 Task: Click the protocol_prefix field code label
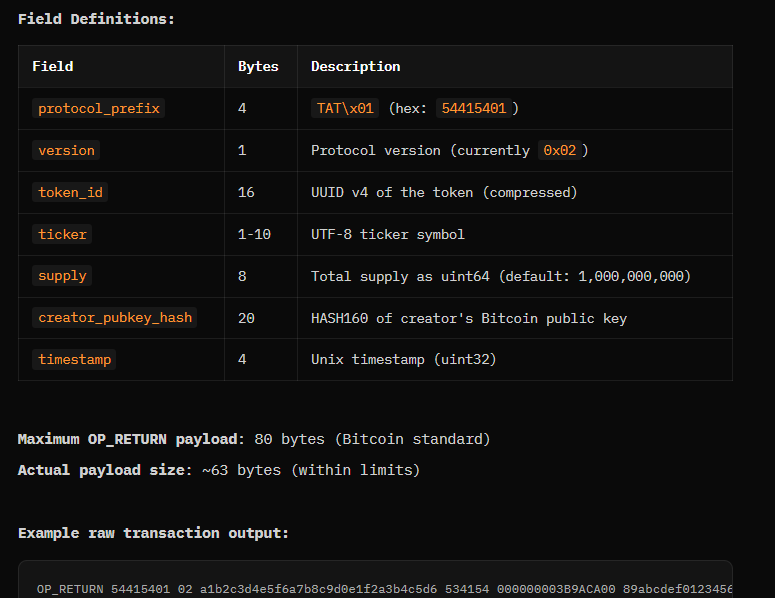tap(98, 108)
